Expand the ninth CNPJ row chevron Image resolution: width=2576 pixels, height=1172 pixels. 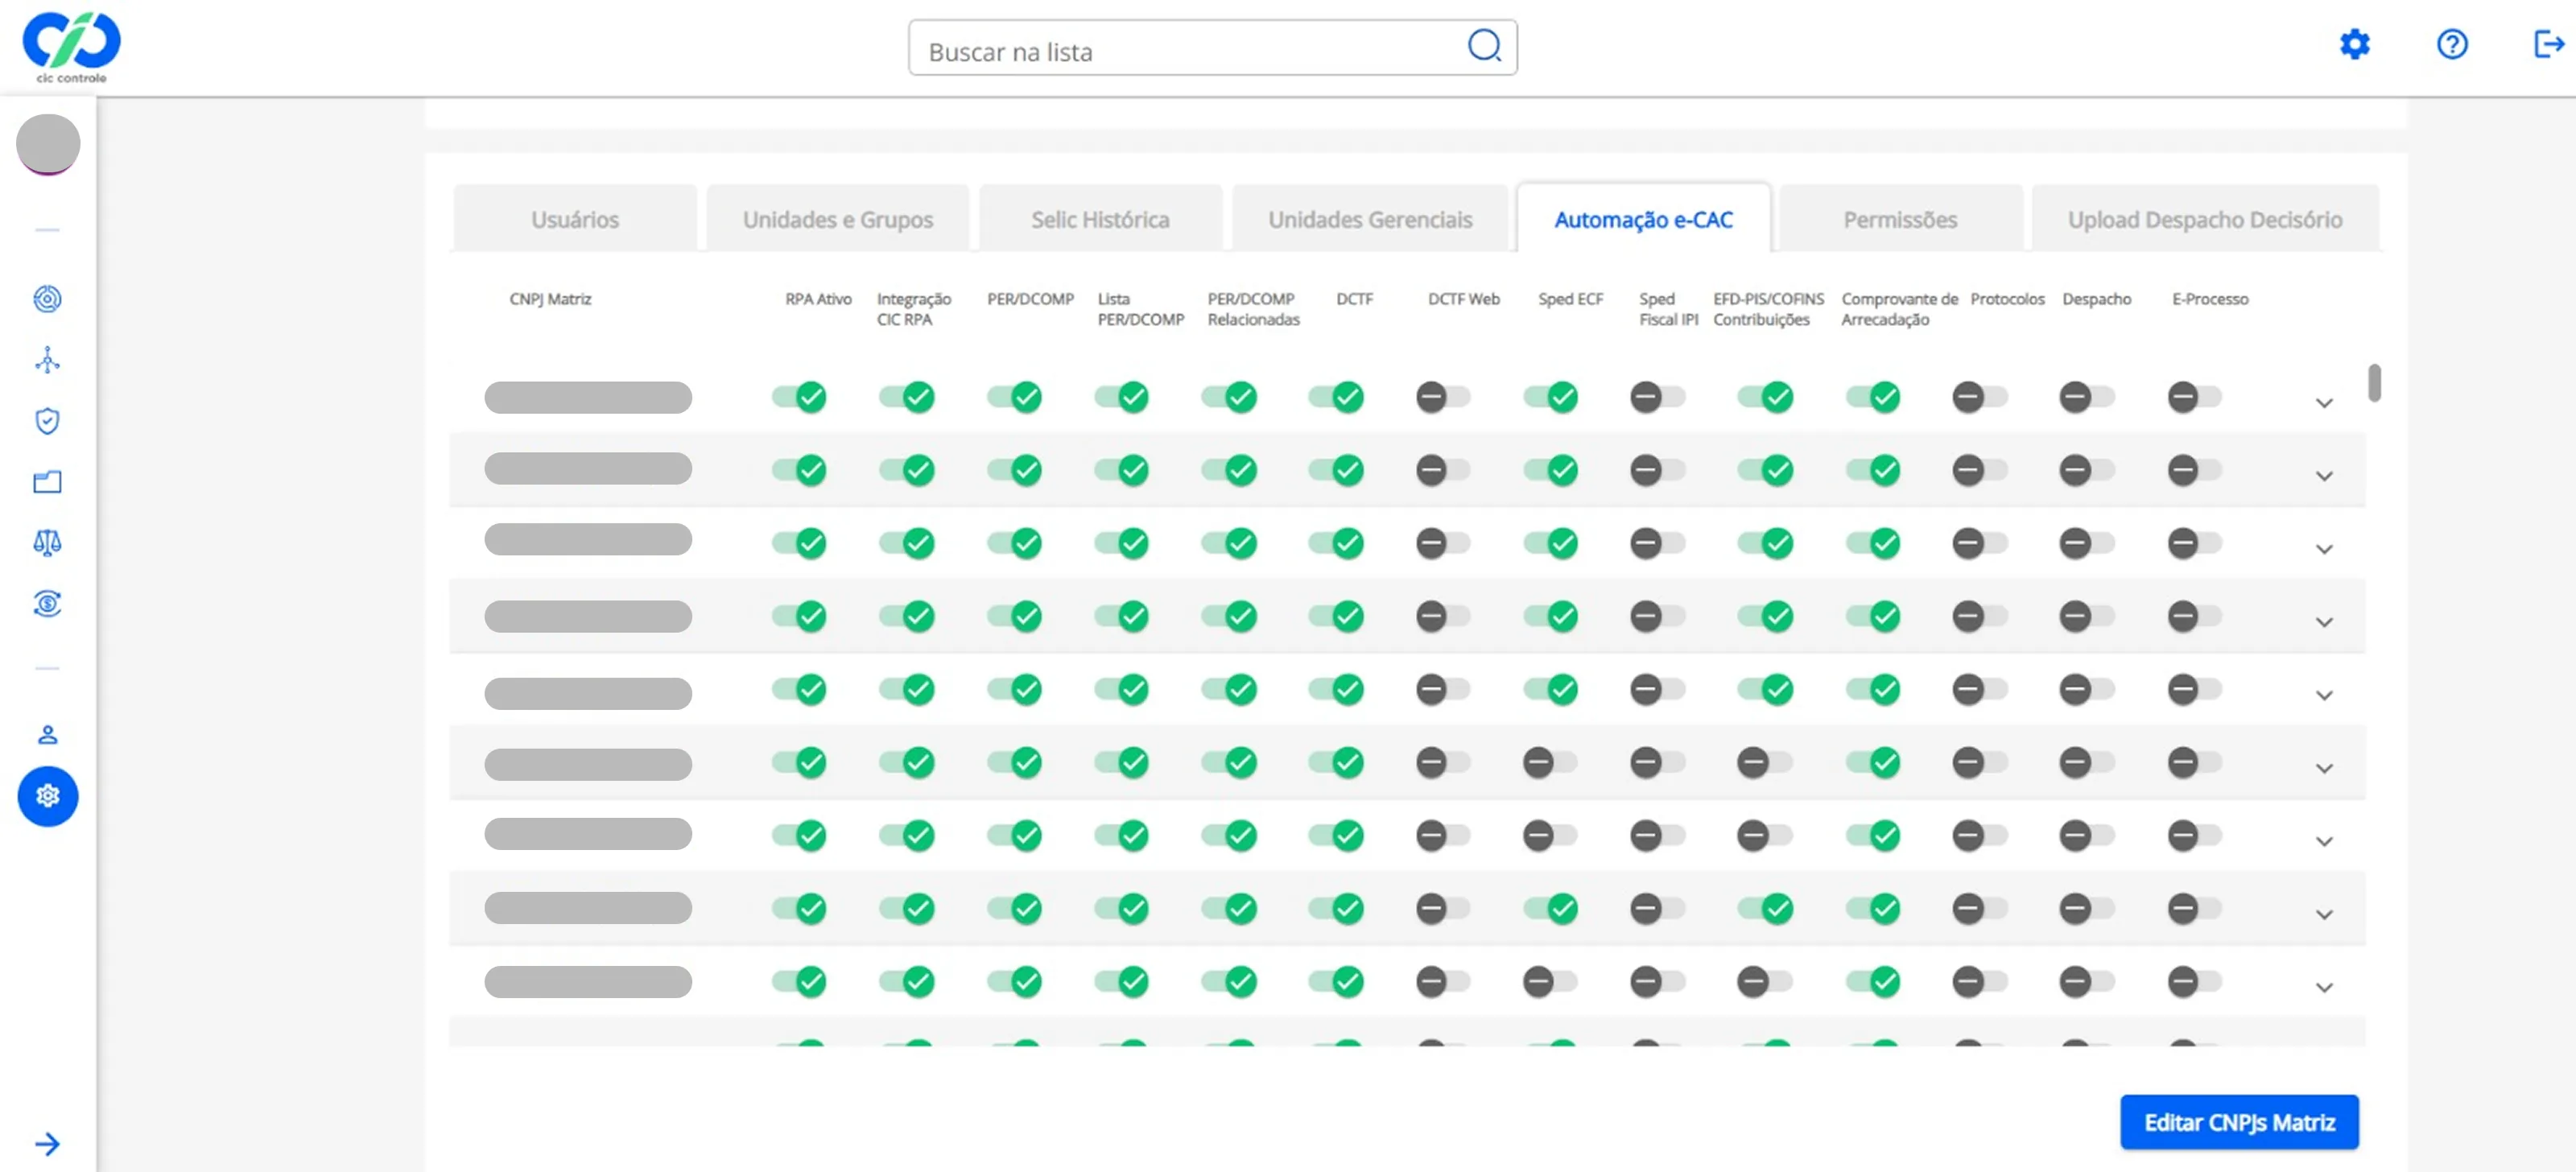2324,987
